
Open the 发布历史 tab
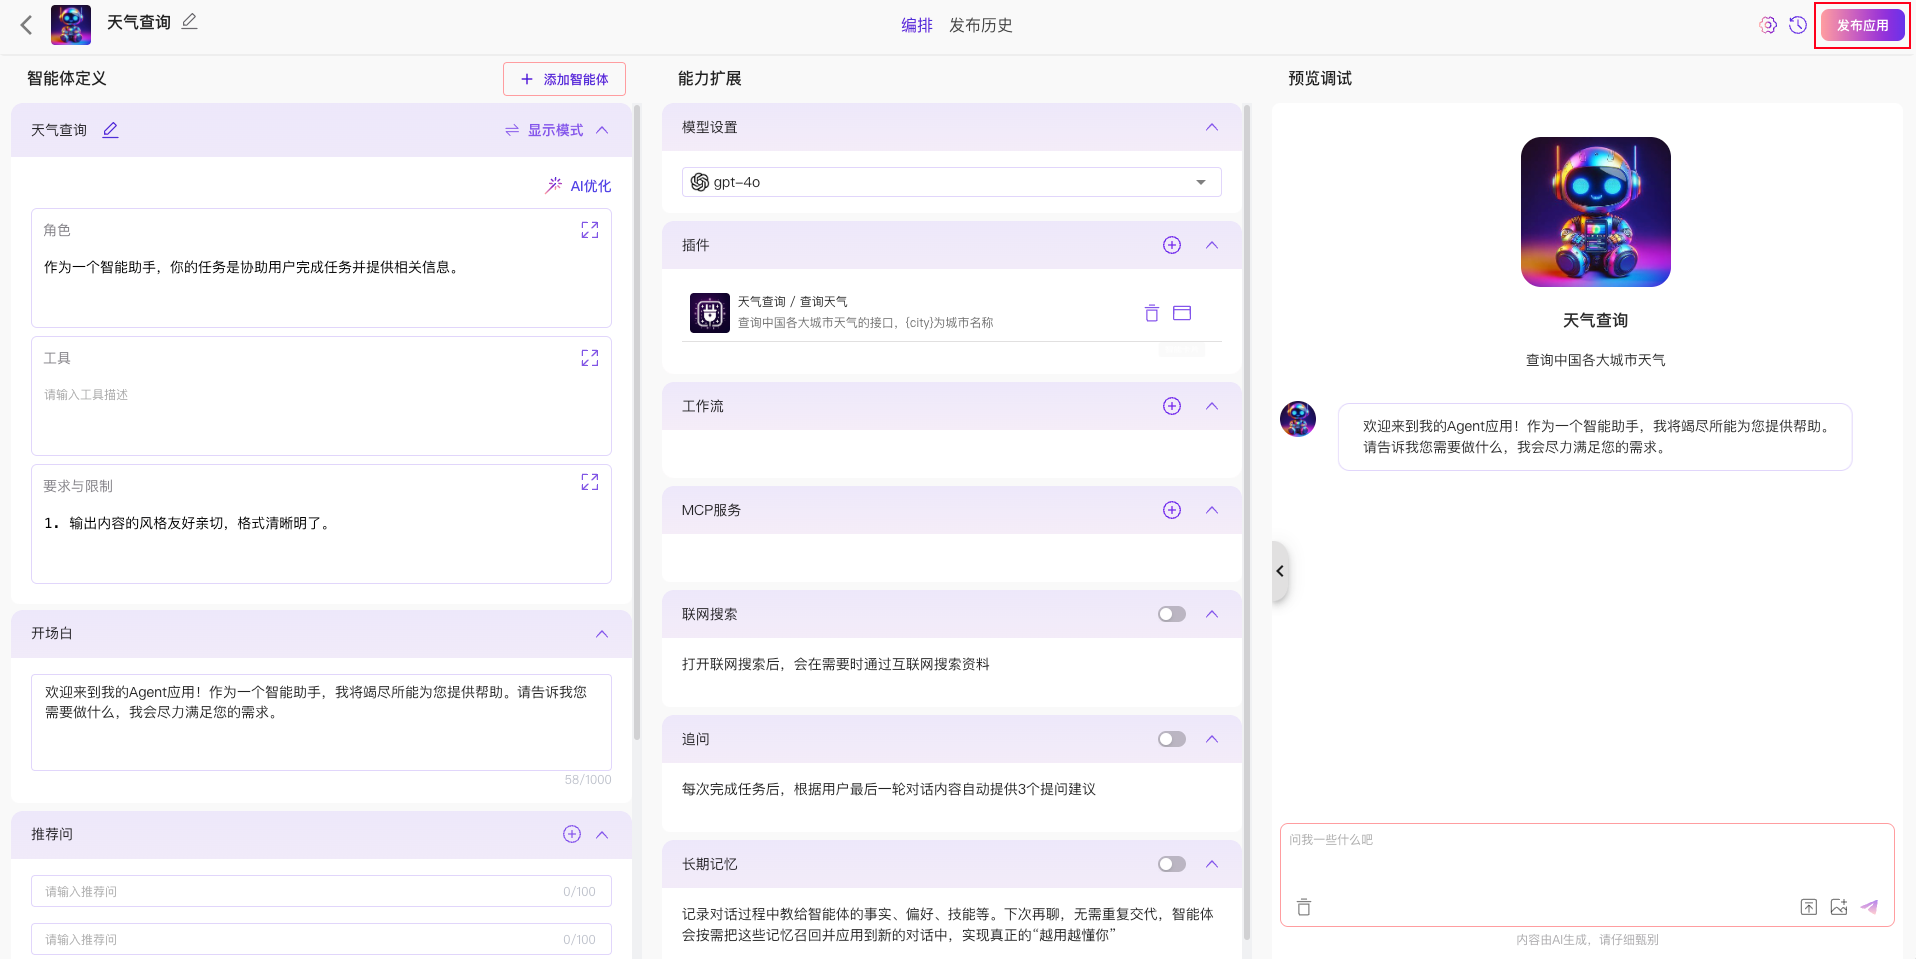click(x=980, y=25)
